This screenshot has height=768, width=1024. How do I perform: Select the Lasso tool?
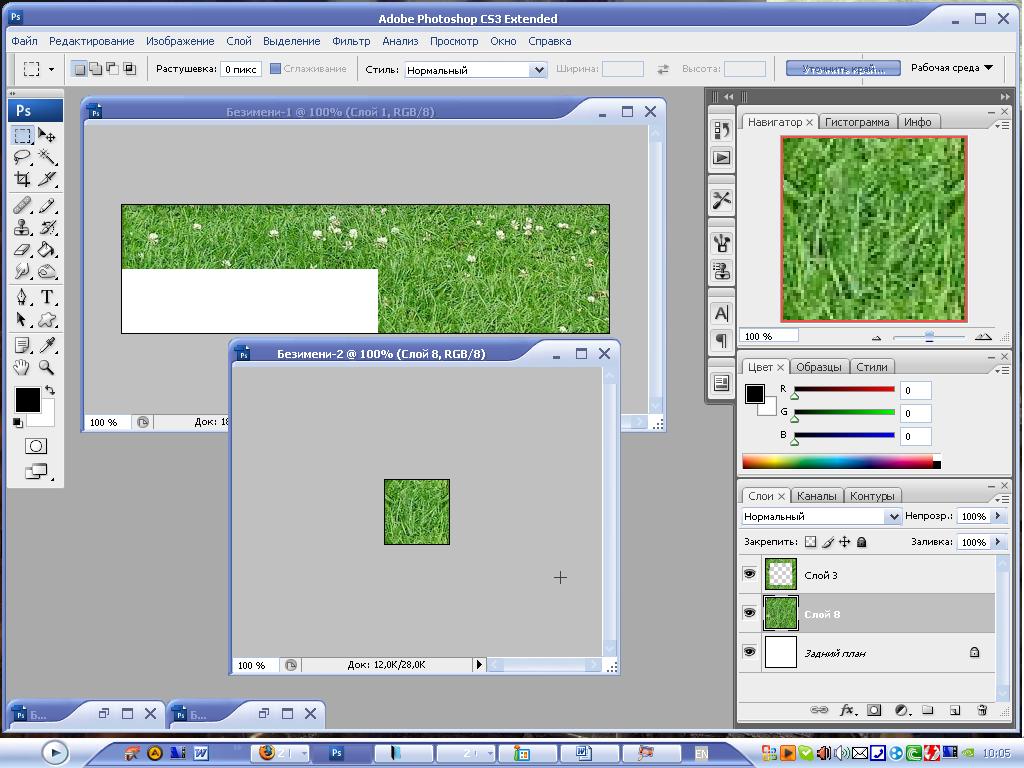[x=22, y=157]
